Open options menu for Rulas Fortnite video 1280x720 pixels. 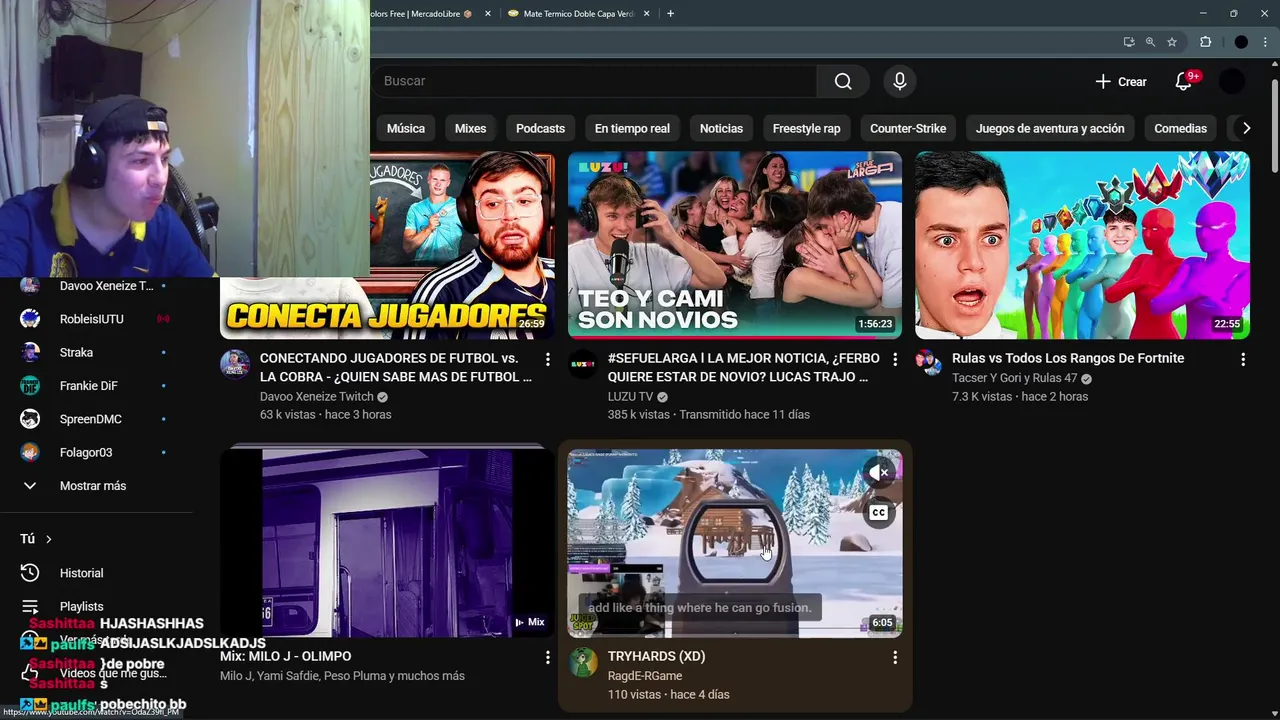1243,359
